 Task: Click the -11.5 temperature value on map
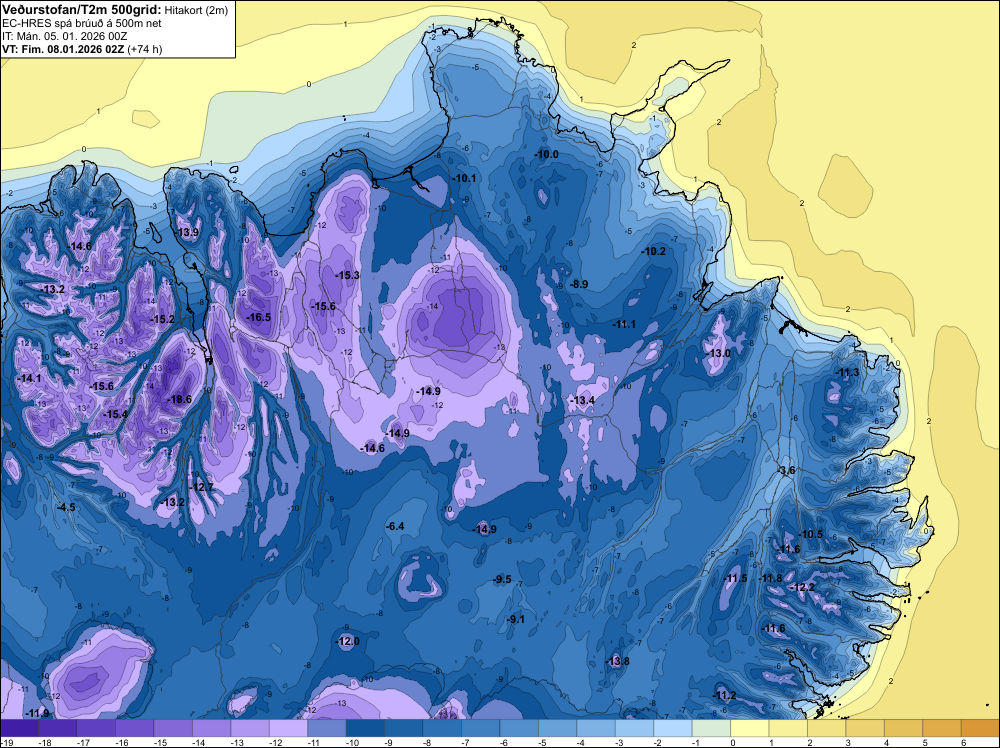[x=735, y=578]
